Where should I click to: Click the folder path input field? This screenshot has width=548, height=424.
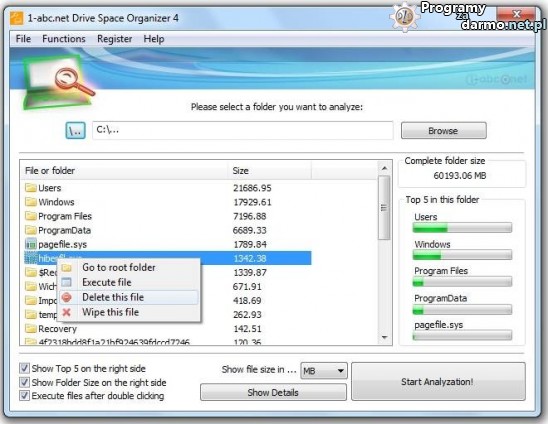click(243, 130)
